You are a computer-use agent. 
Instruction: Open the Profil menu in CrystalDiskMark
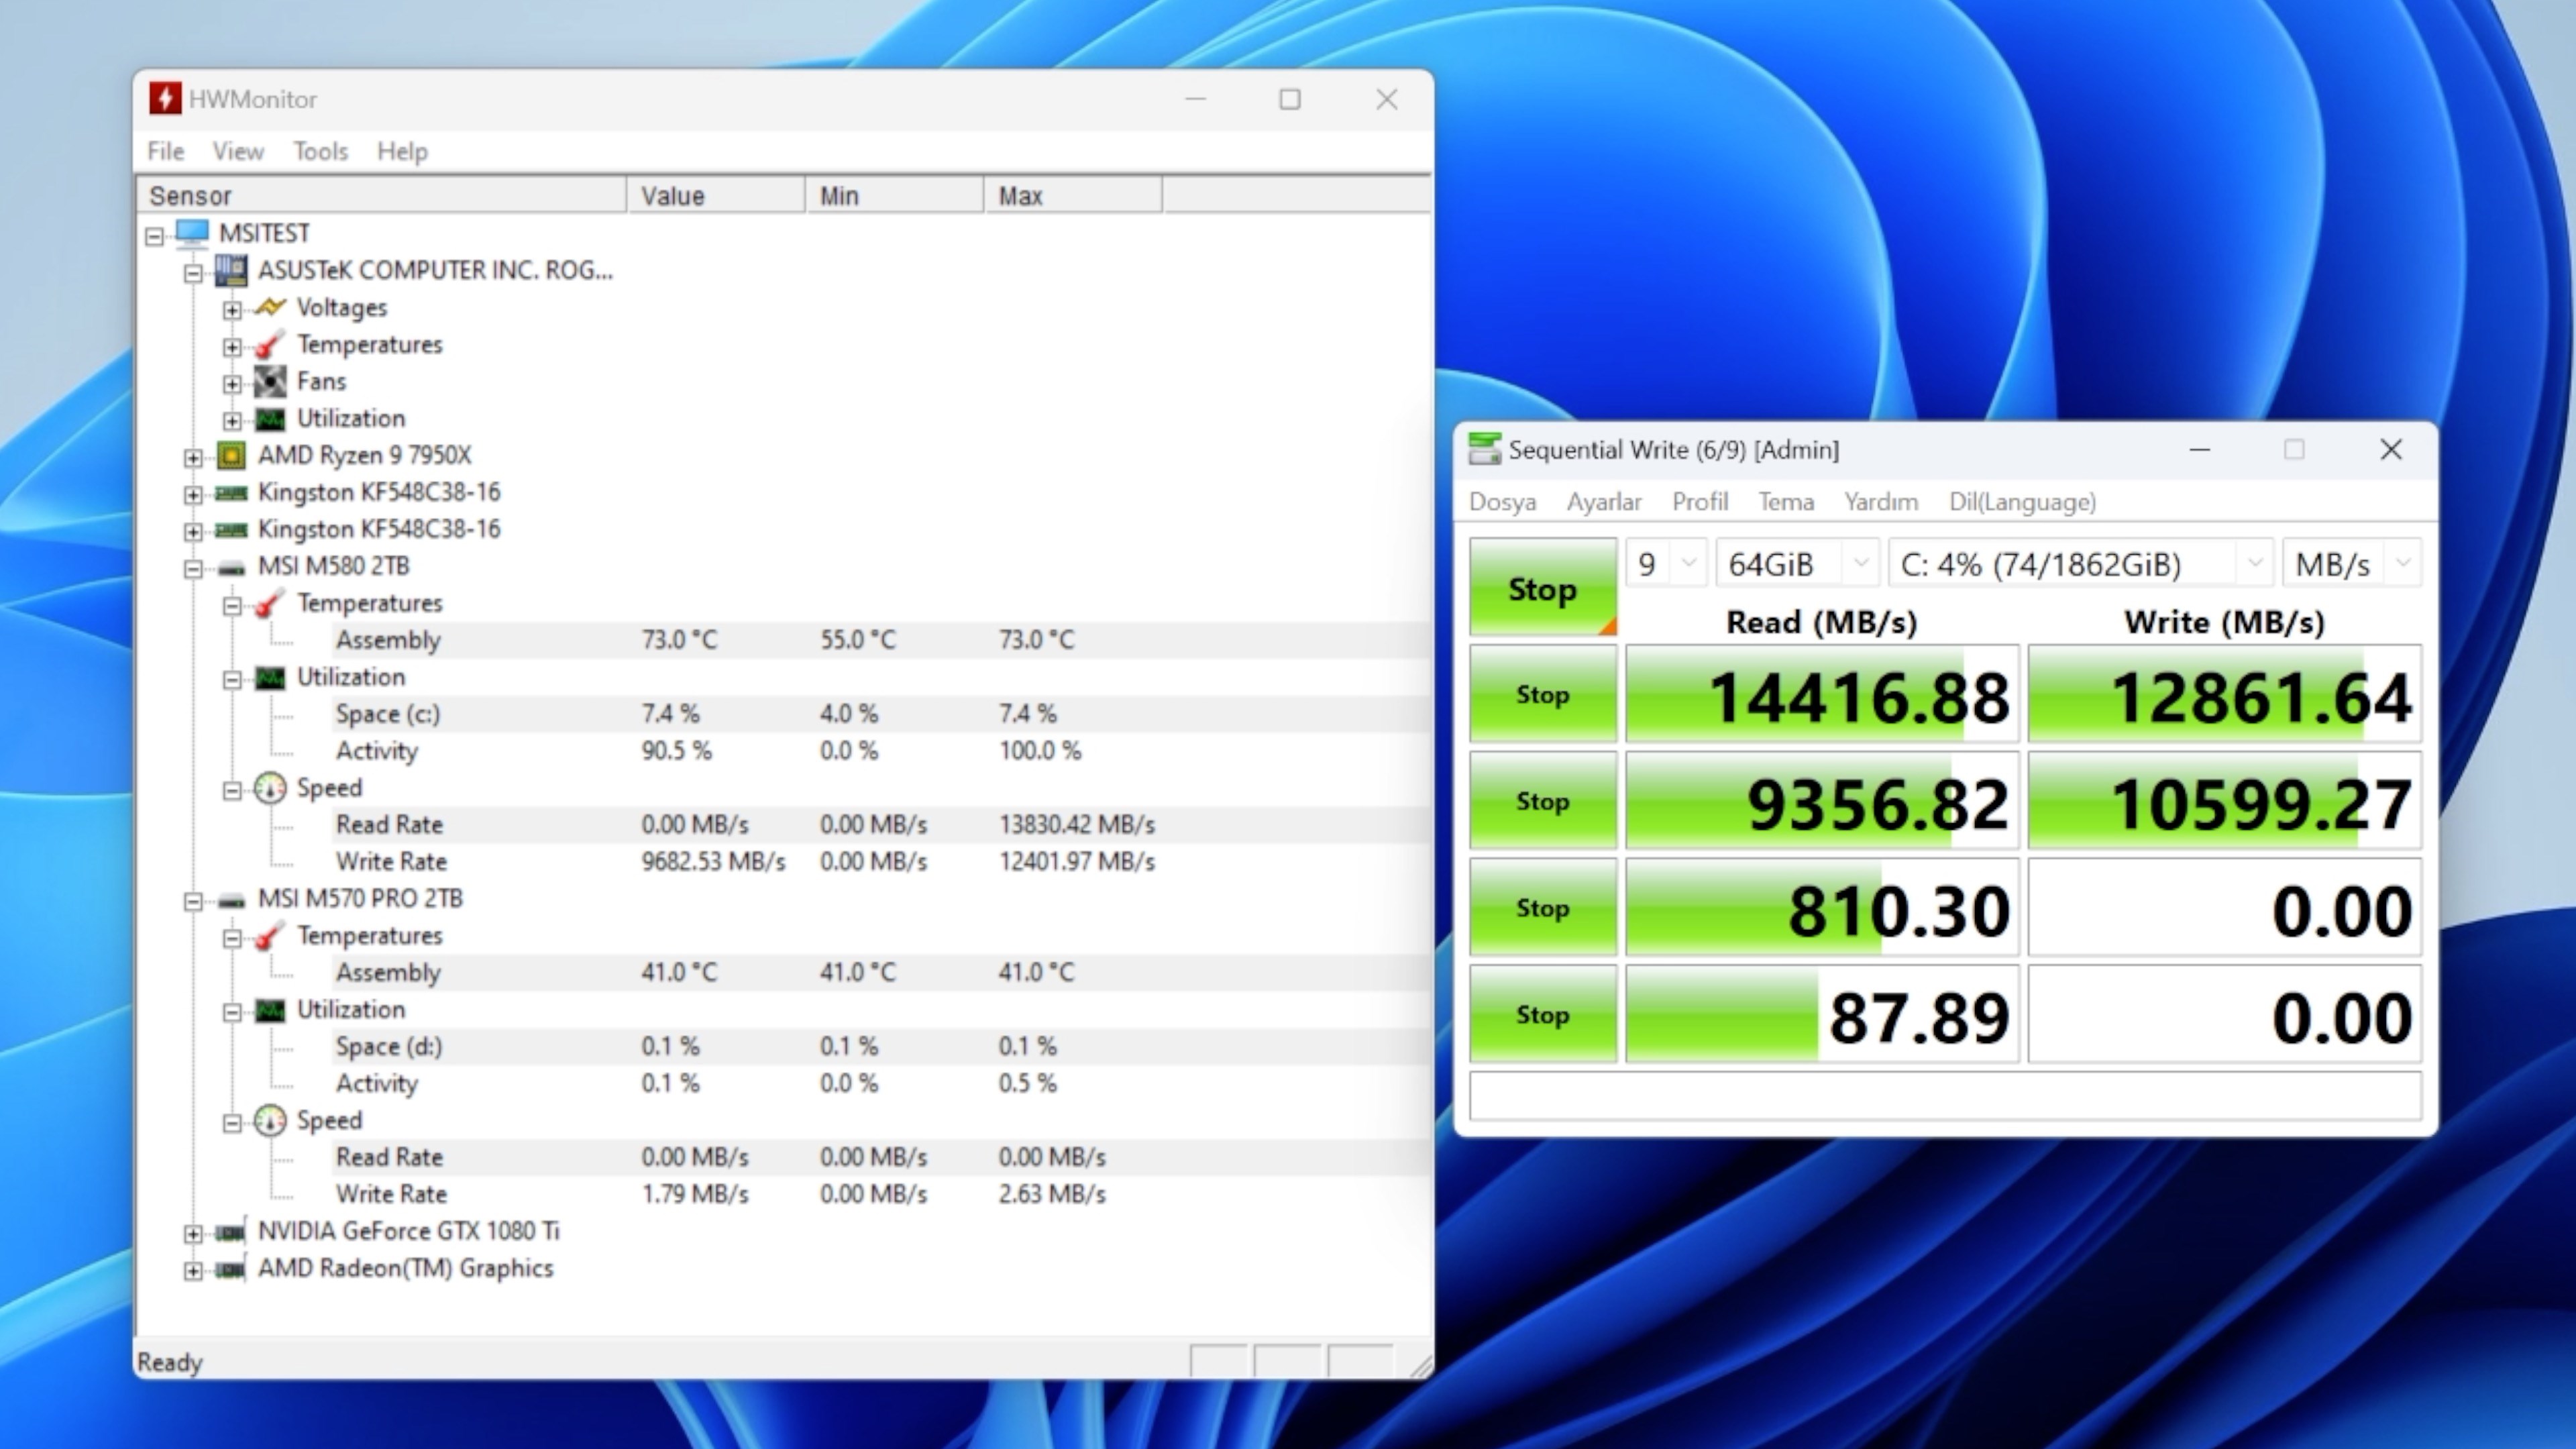pyautogui.click(x=1700, y=501)
